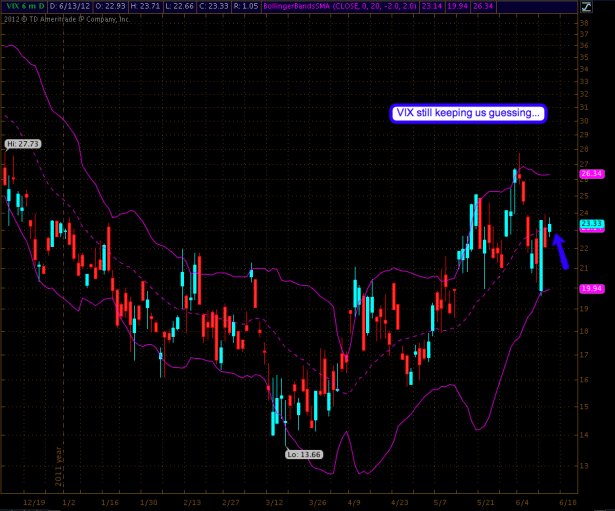Screen dimensions: 615x511
Task: Click the Hi: 27.73 price bubble
Action: tap(21, 145)
